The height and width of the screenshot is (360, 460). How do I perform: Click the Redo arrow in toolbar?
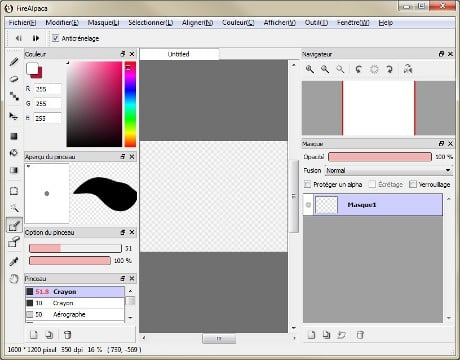point(36,38)
